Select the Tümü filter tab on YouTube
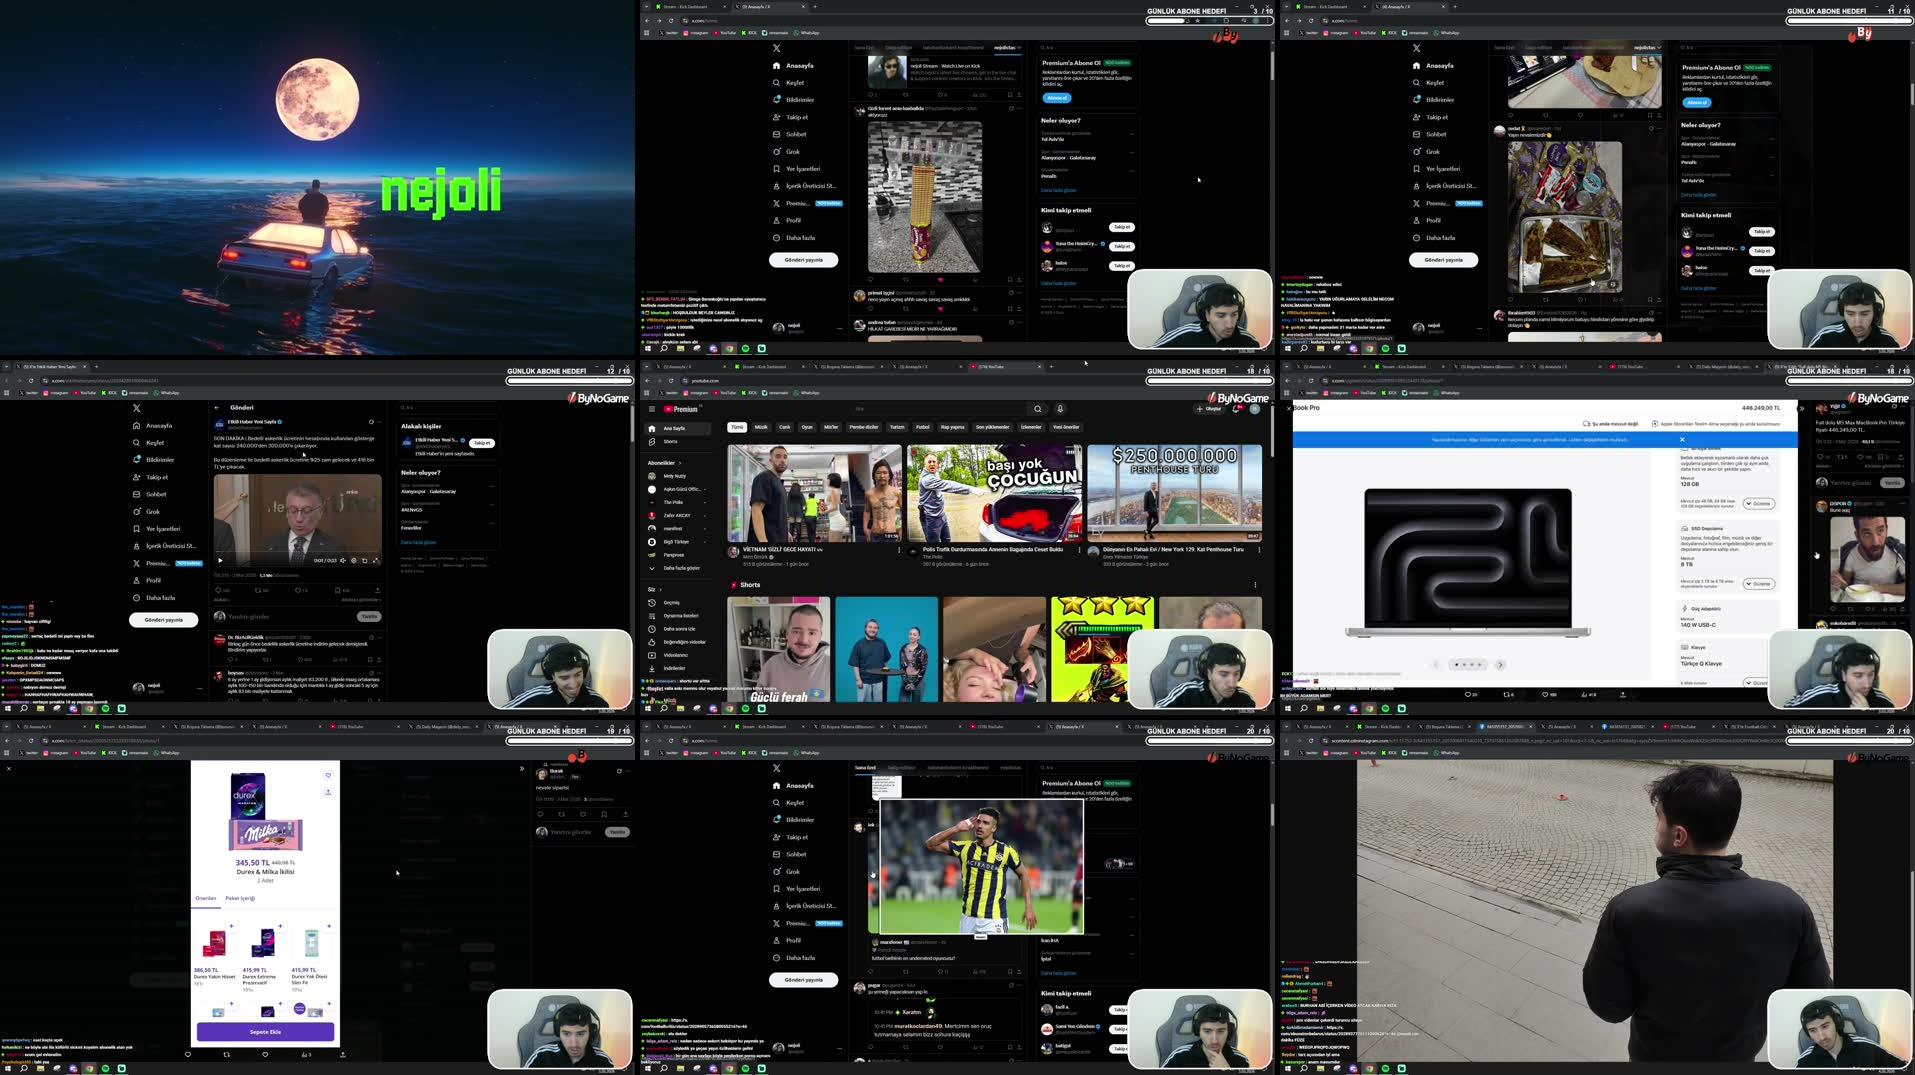 pos(736,427)
